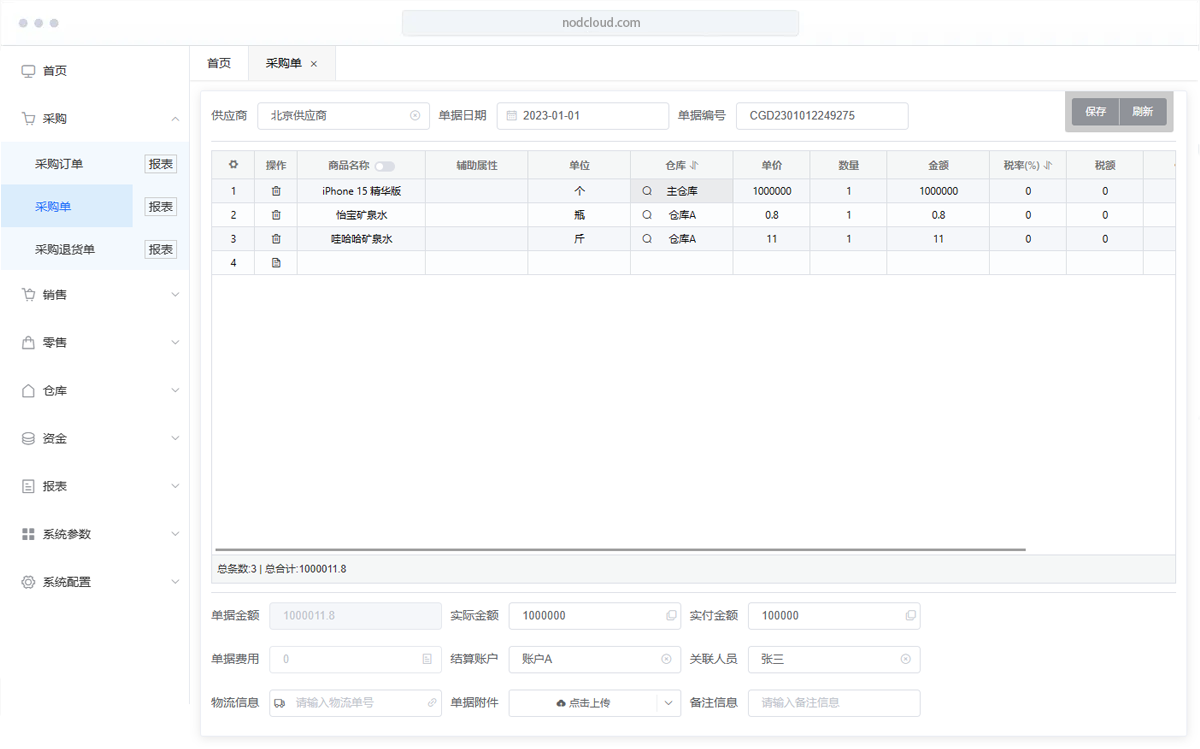Delete the iPhone 15 精华版 row
The width and height of the screenshot is (1200, 749).
[x=276, y=191]
